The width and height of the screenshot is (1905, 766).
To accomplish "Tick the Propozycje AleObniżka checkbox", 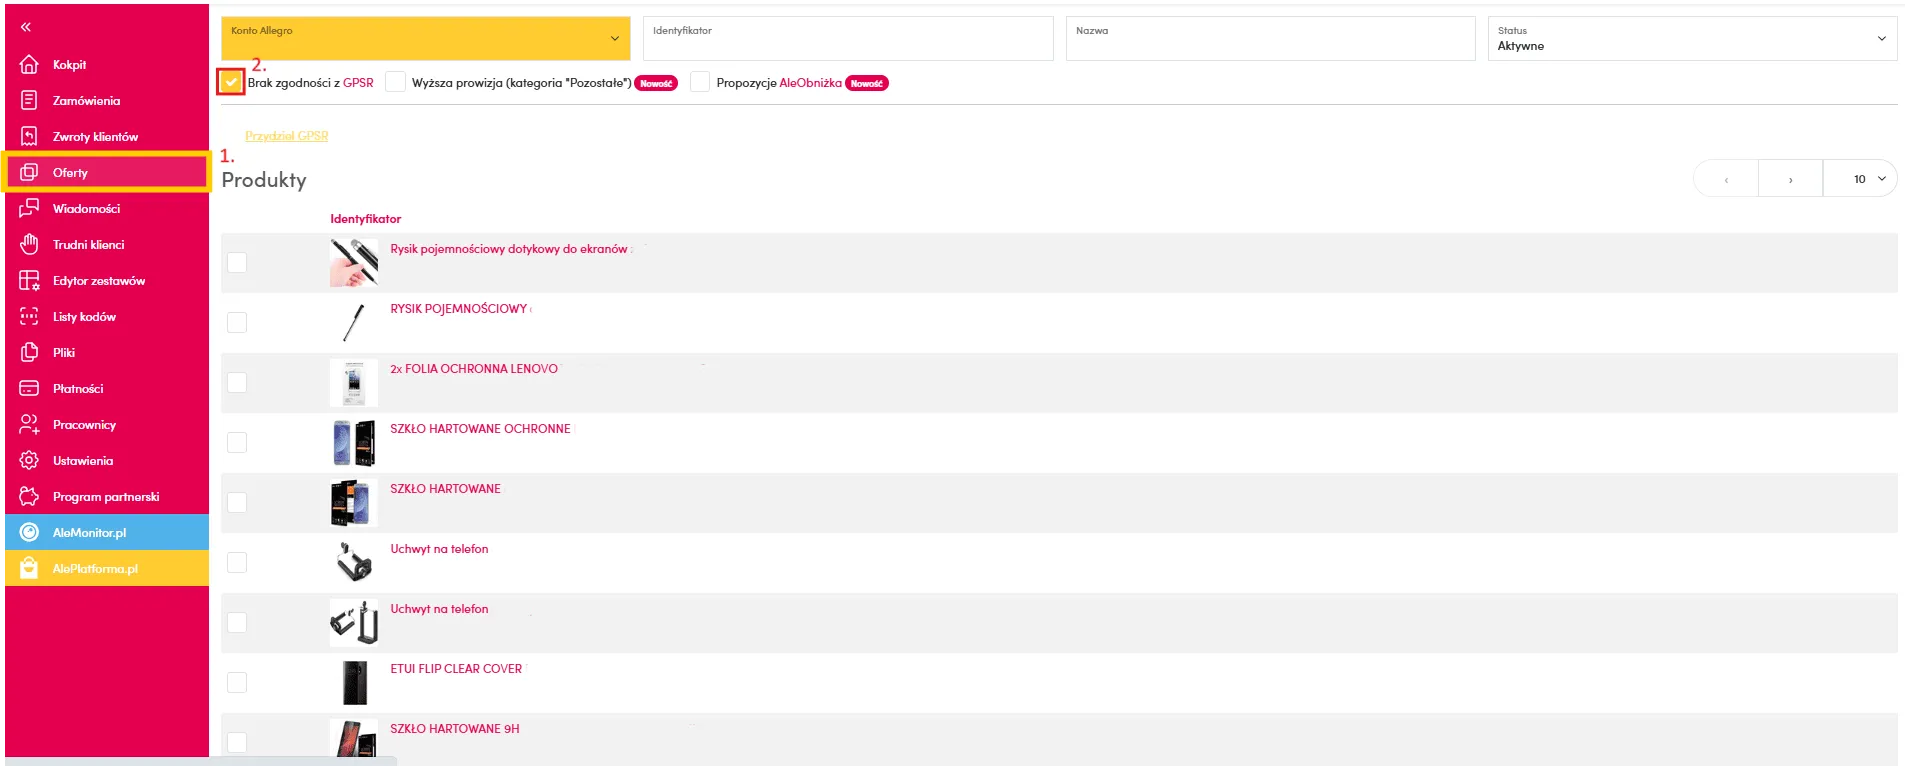I will coord(700,82).
